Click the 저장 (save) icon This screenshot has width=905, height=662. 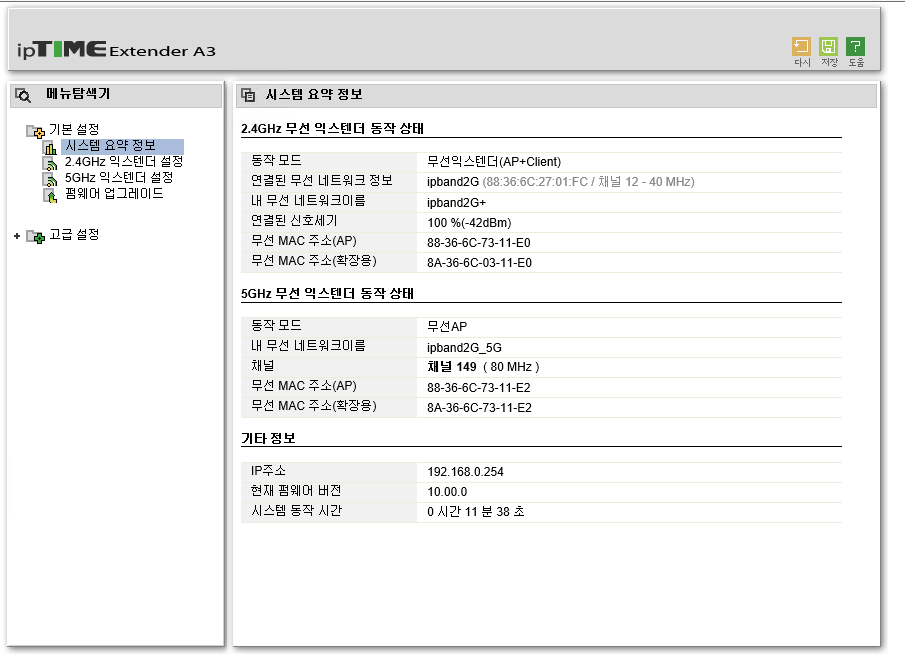(x=829, y=47)
